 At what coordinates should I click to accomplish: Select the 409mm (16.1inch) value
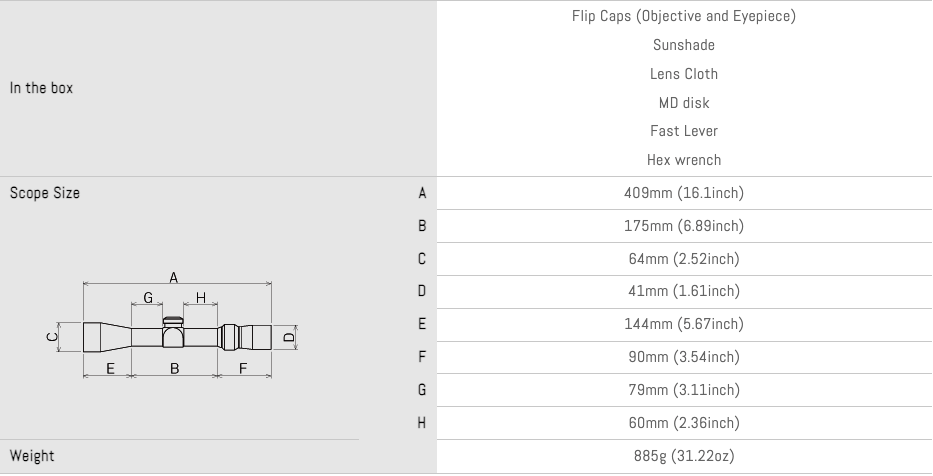tap(684, 193)
